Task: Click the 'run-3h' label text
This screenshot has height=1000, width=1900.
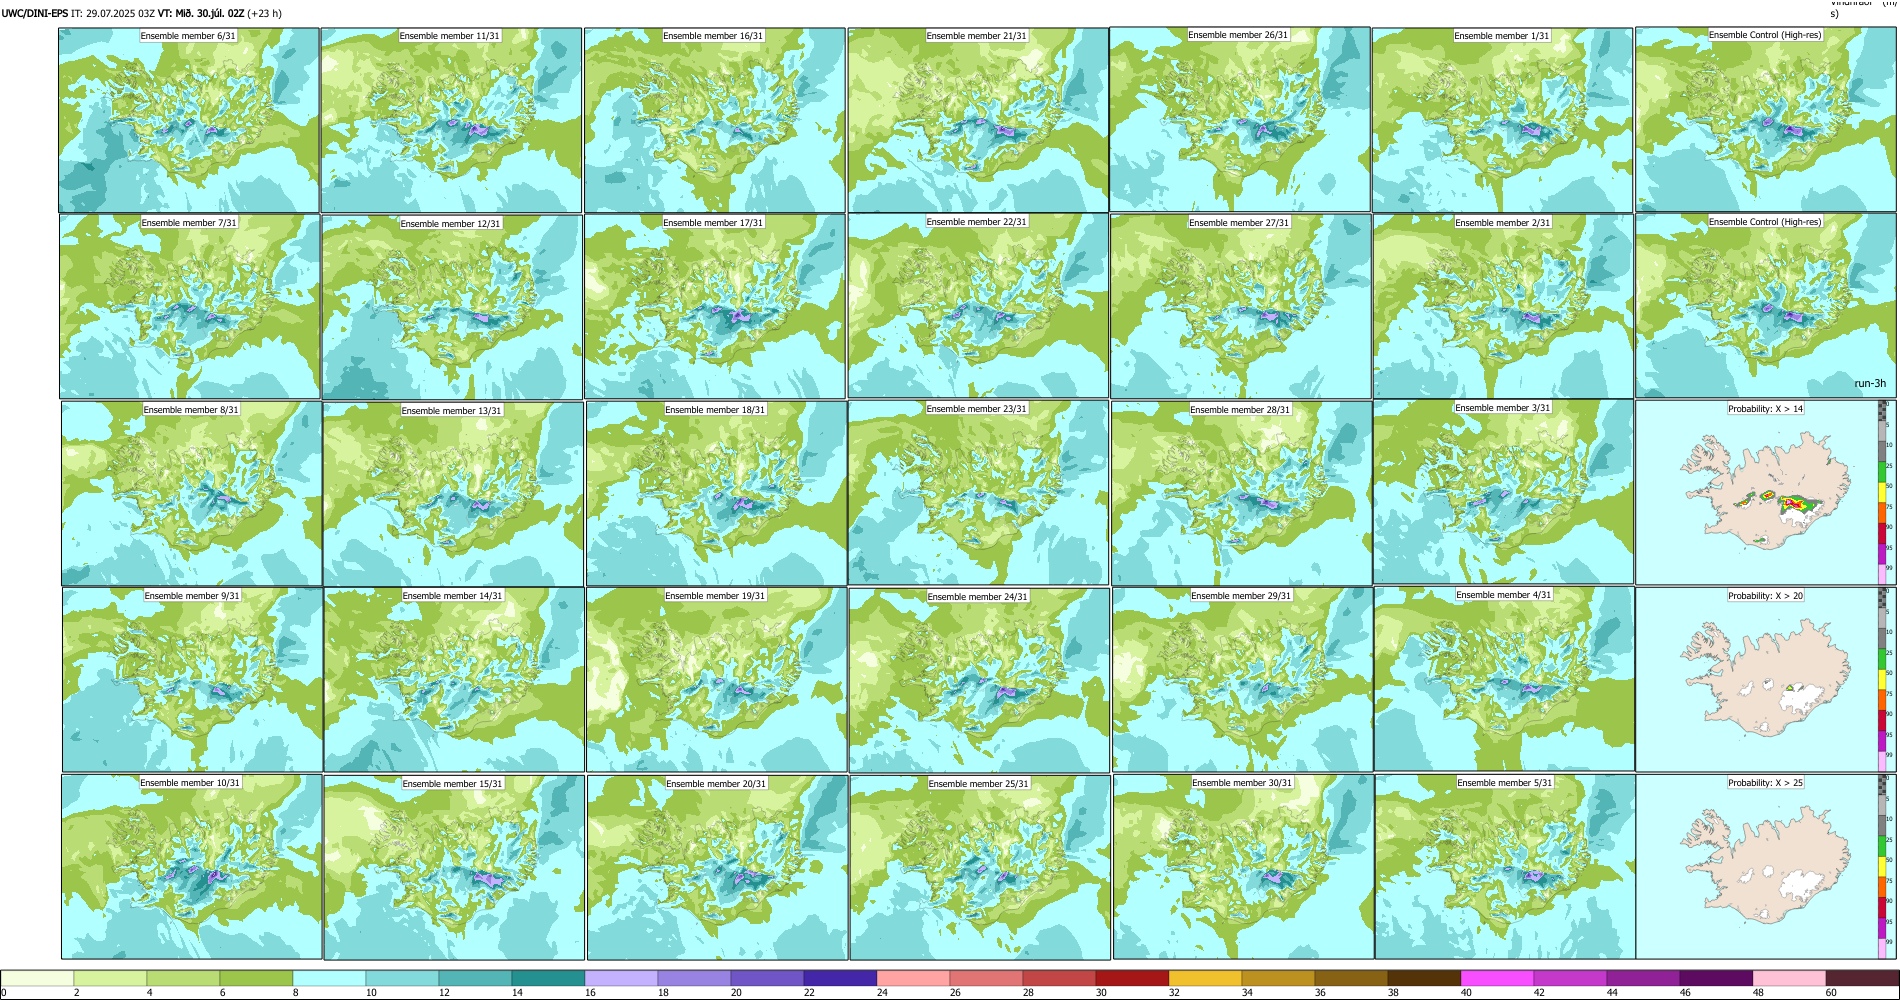Action: click(x=1869, y=384)
